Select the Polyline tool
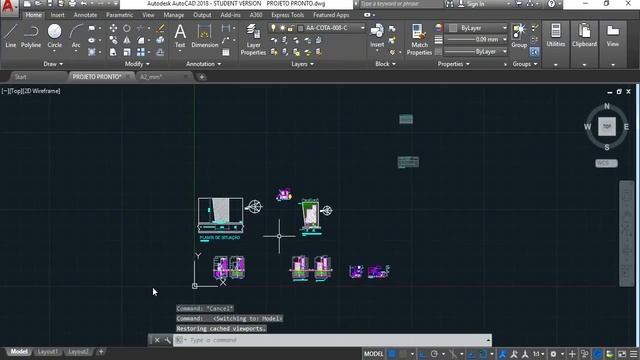640x360 pixels. coord(31,36)
